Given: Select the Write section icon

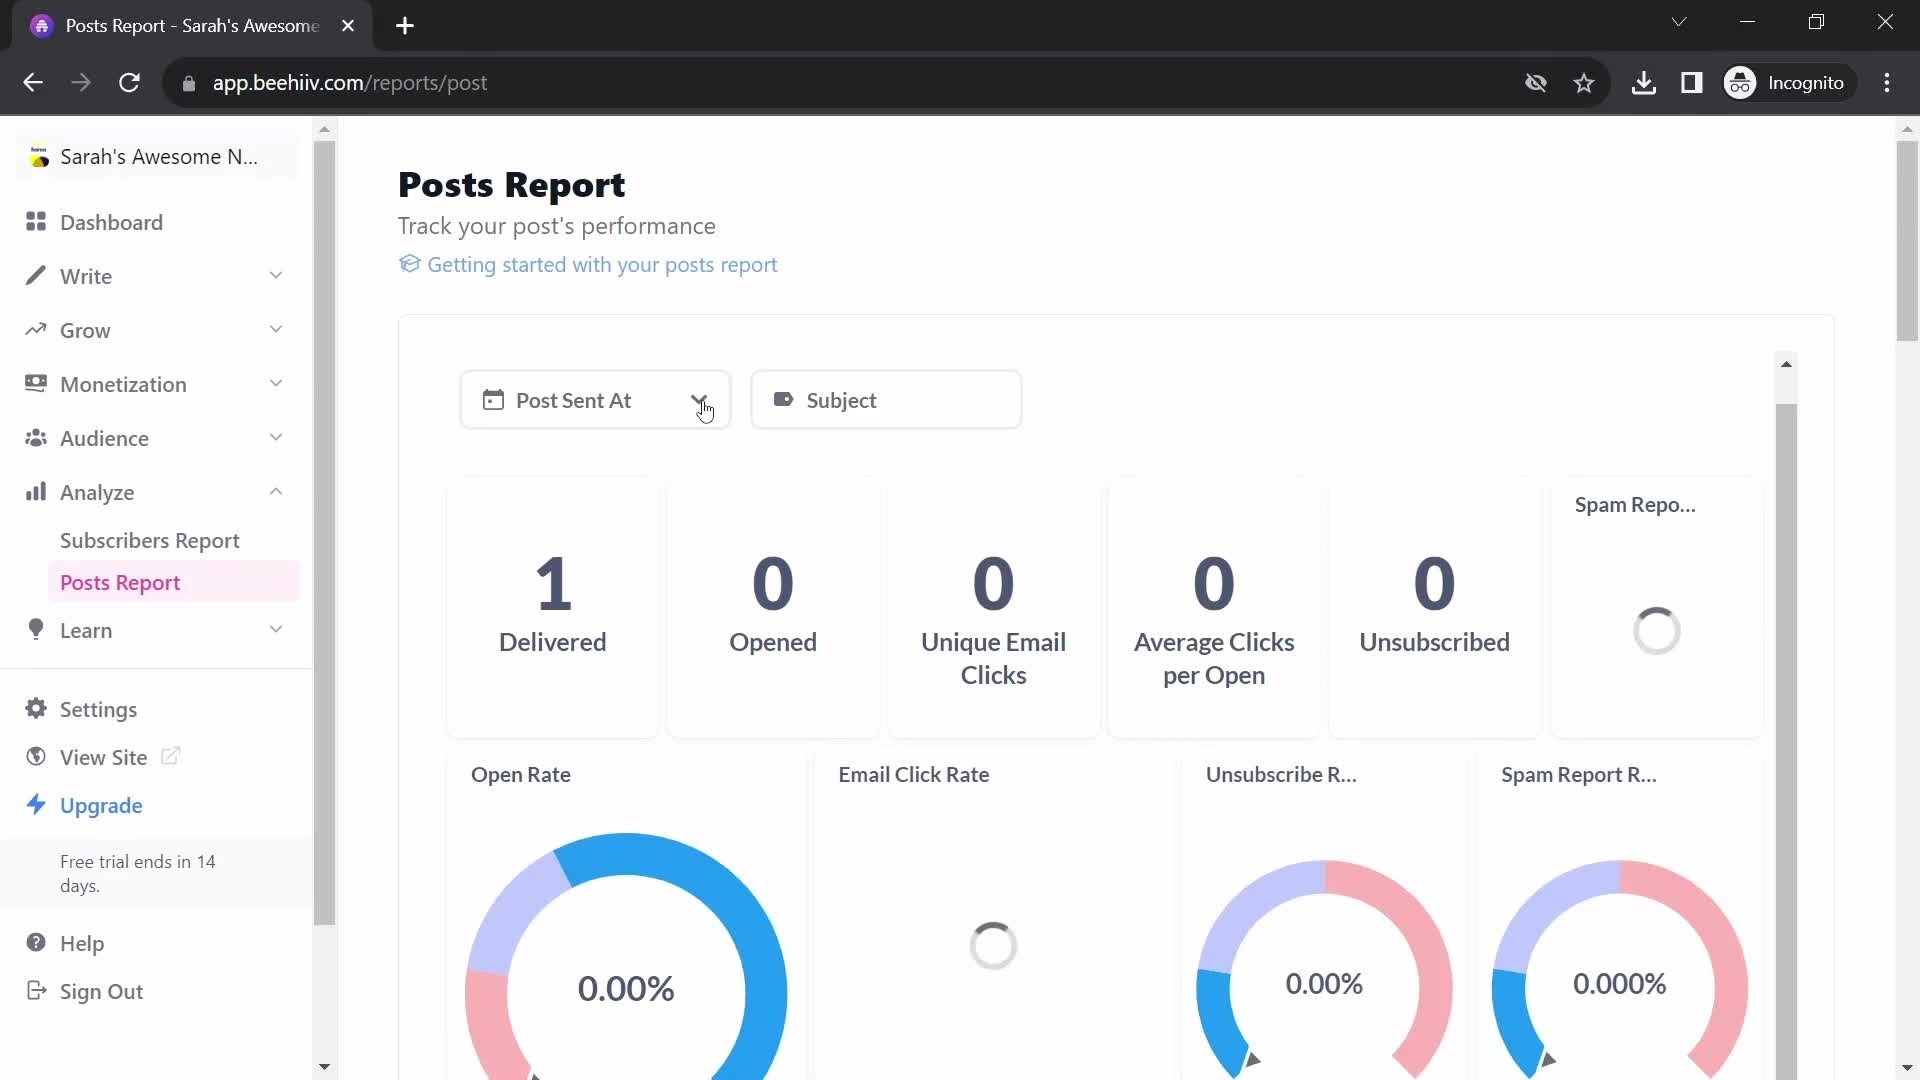Looking at the screenshot, I should click(34, 276).
